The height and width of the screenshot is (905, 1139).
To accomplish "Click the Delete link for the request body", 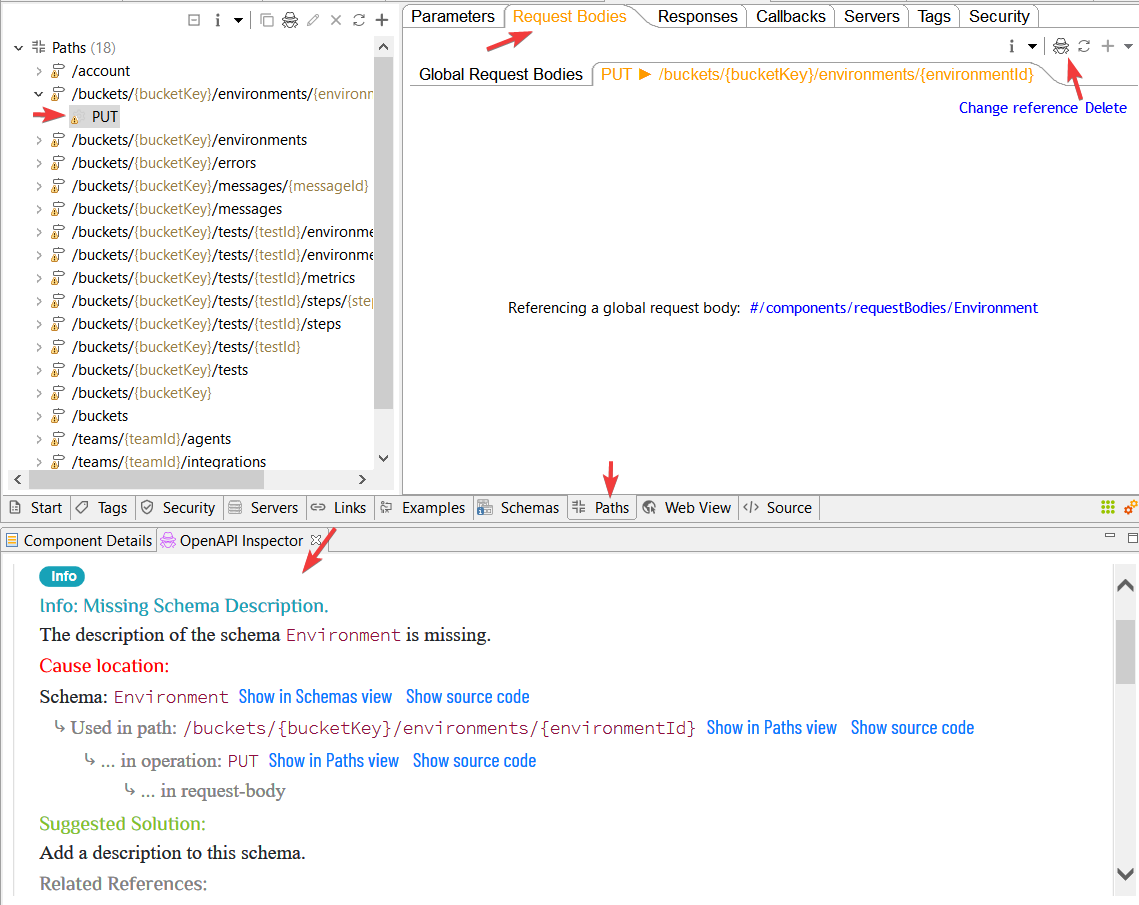I will (x=1106, y=108).
